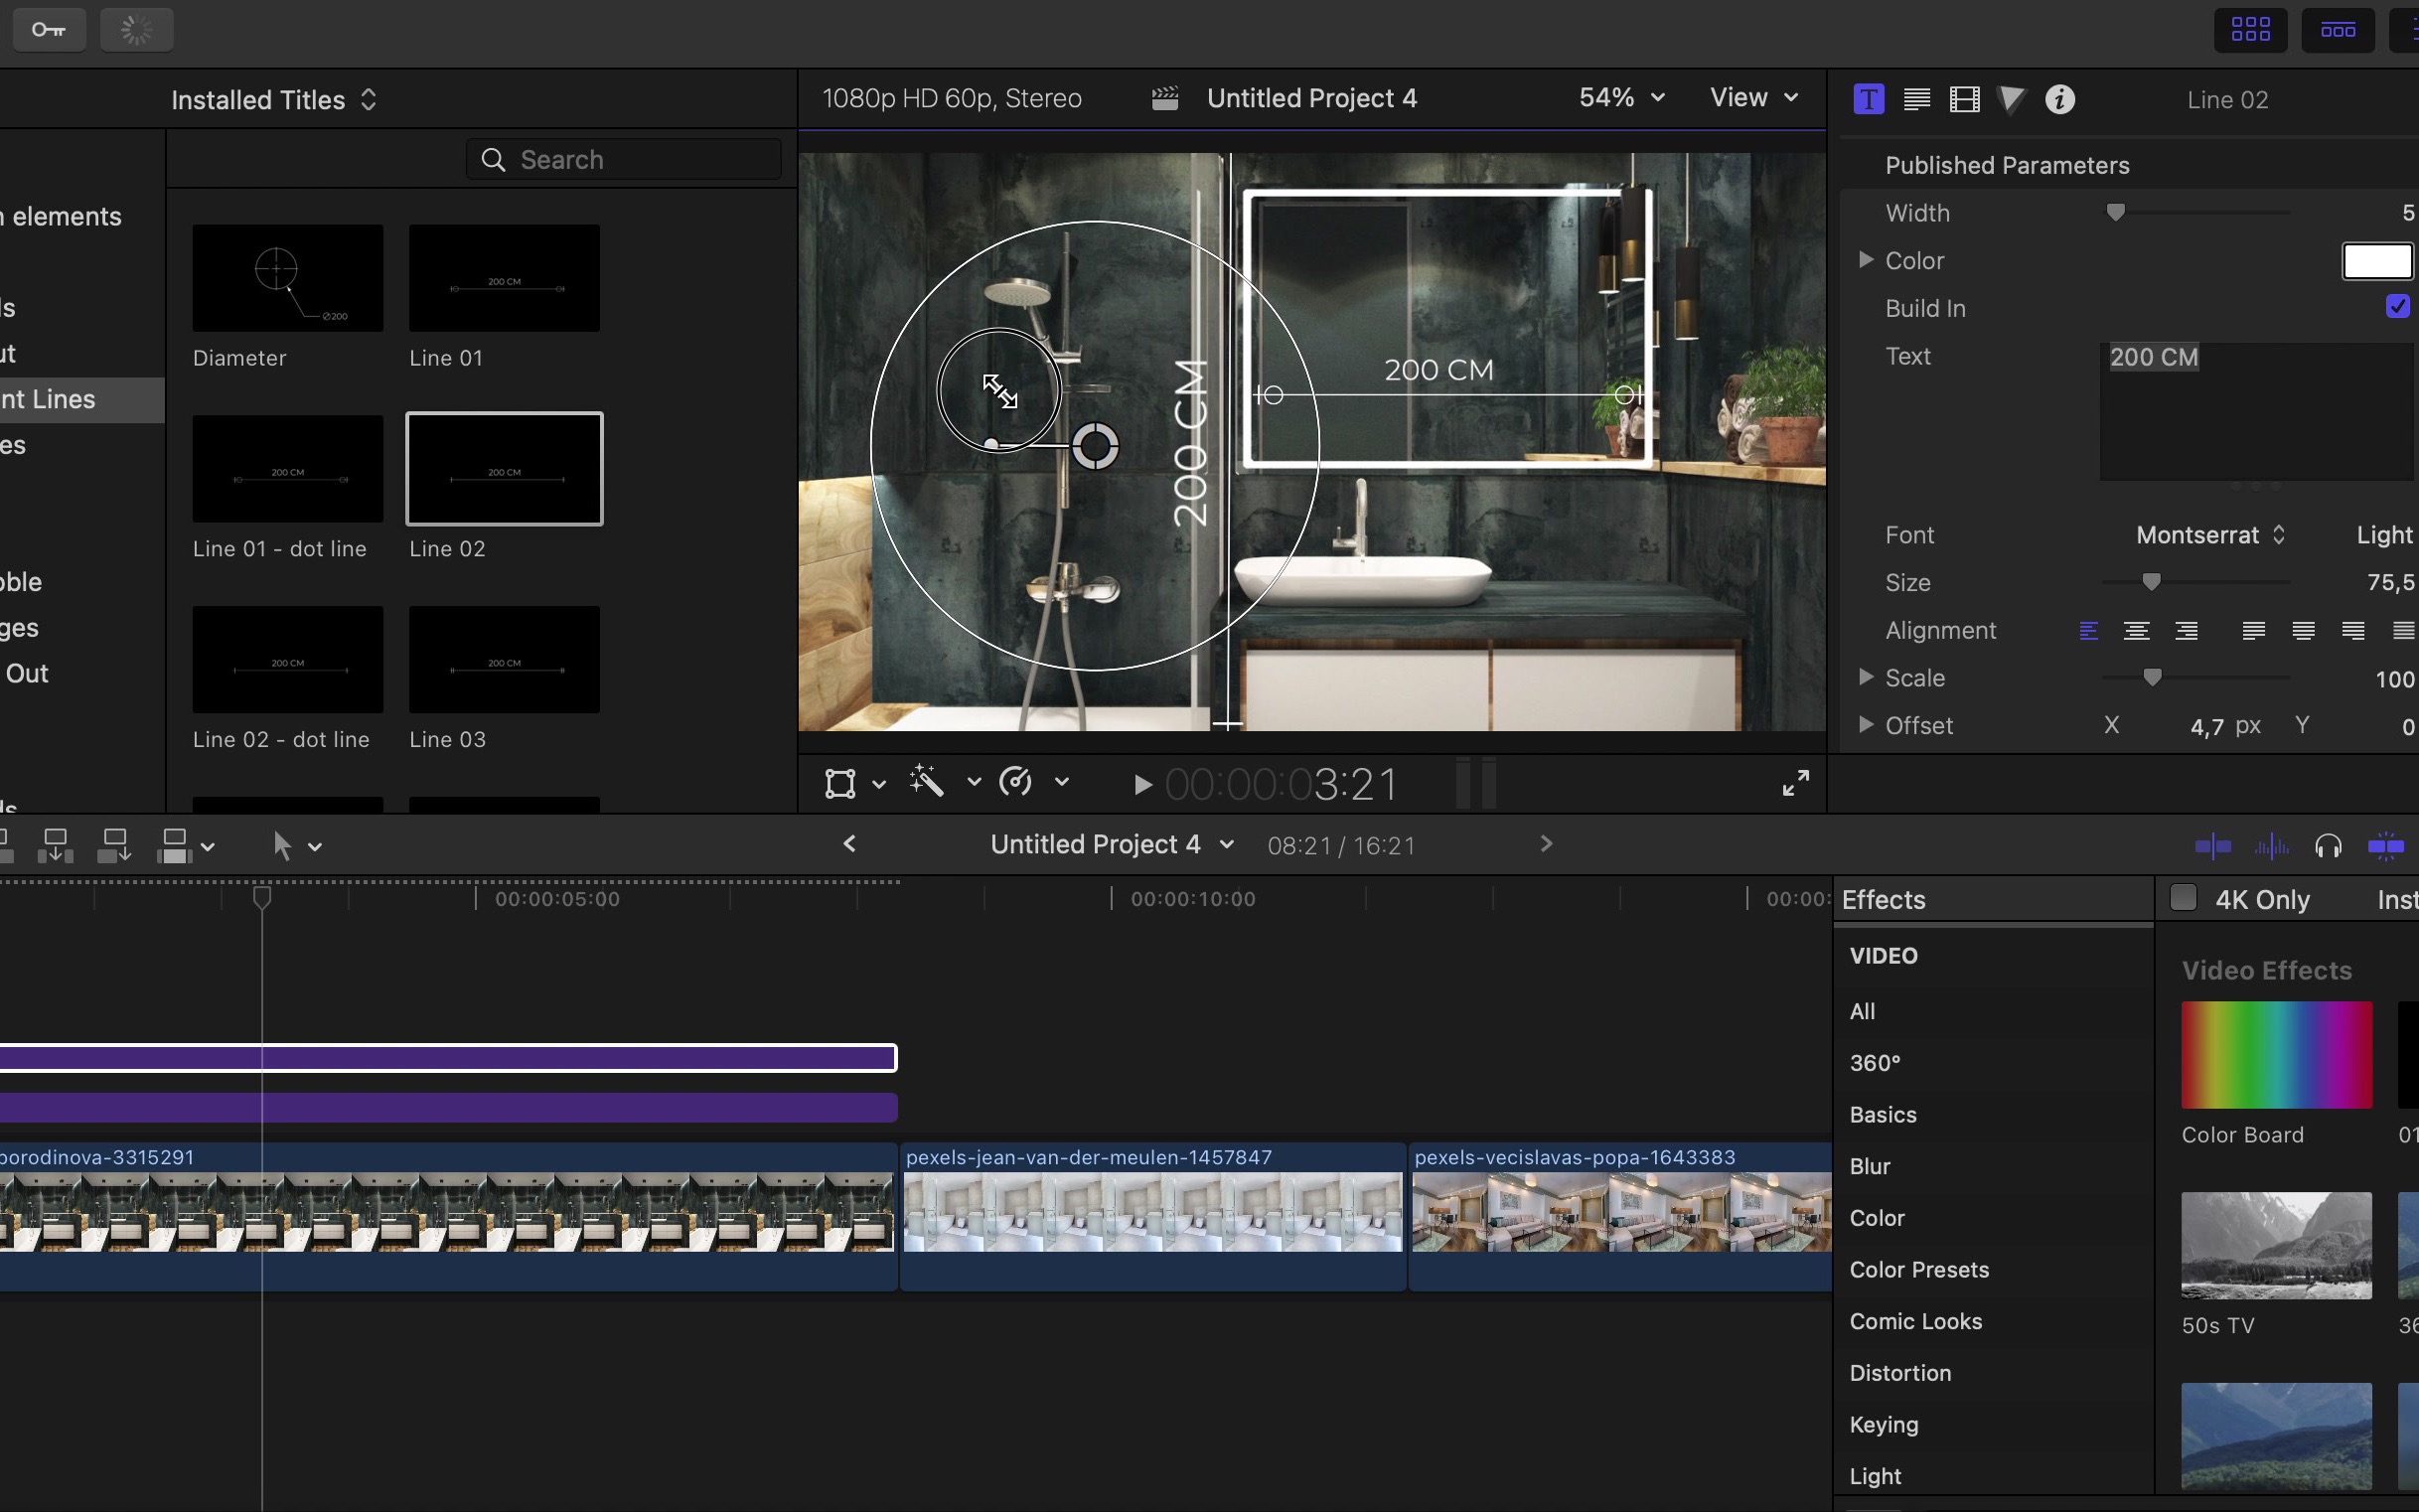
Task: Open the Video inspector filmstrip icon
Action: pos(1964,99)
